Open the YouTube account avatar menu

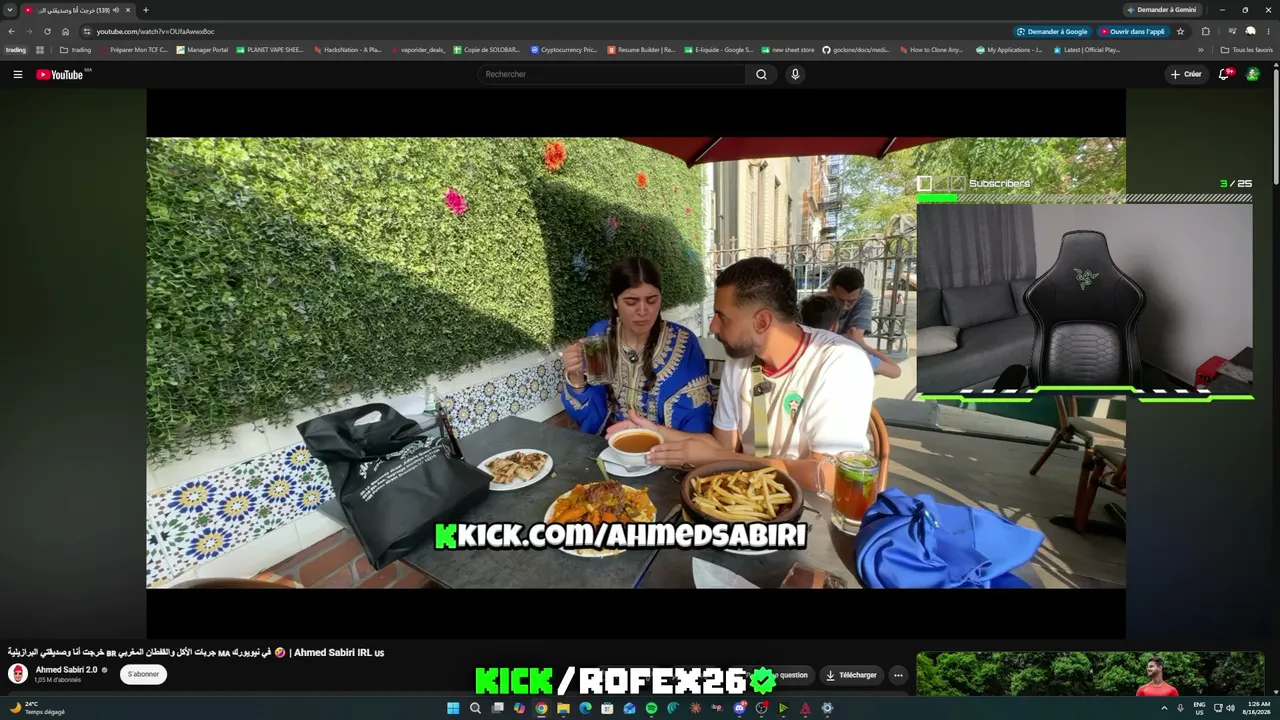[x=1252, y=74]
